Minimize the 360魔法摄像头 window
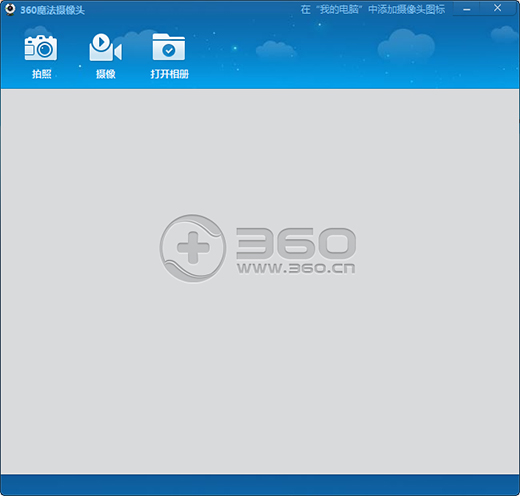The height and width of the screenshot is (496, 520). tap(467, 9)
